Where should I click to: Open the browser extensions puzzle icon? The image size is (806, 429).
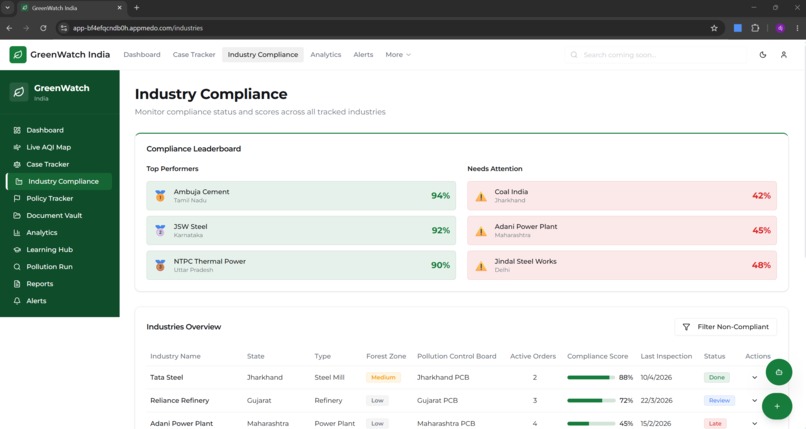[x=755, y=28]
